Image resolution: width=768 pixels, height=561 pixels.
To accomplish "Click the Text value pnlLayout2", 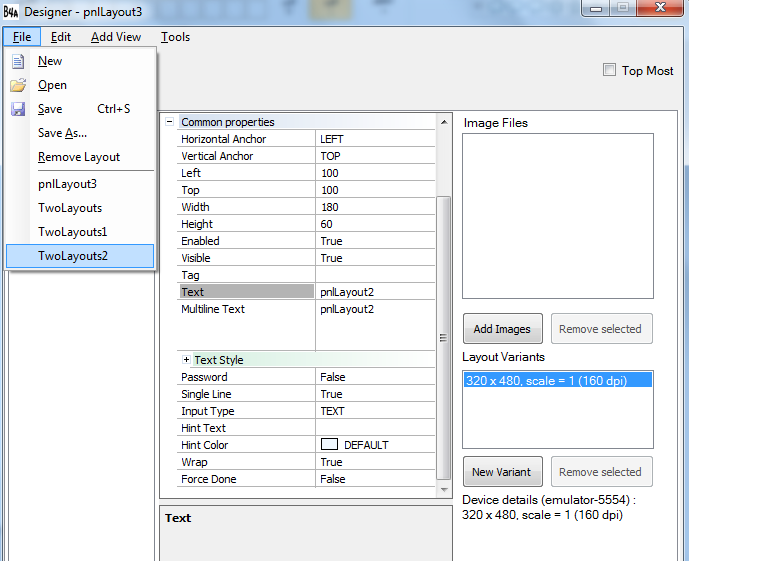I will (x=375, y=292).
